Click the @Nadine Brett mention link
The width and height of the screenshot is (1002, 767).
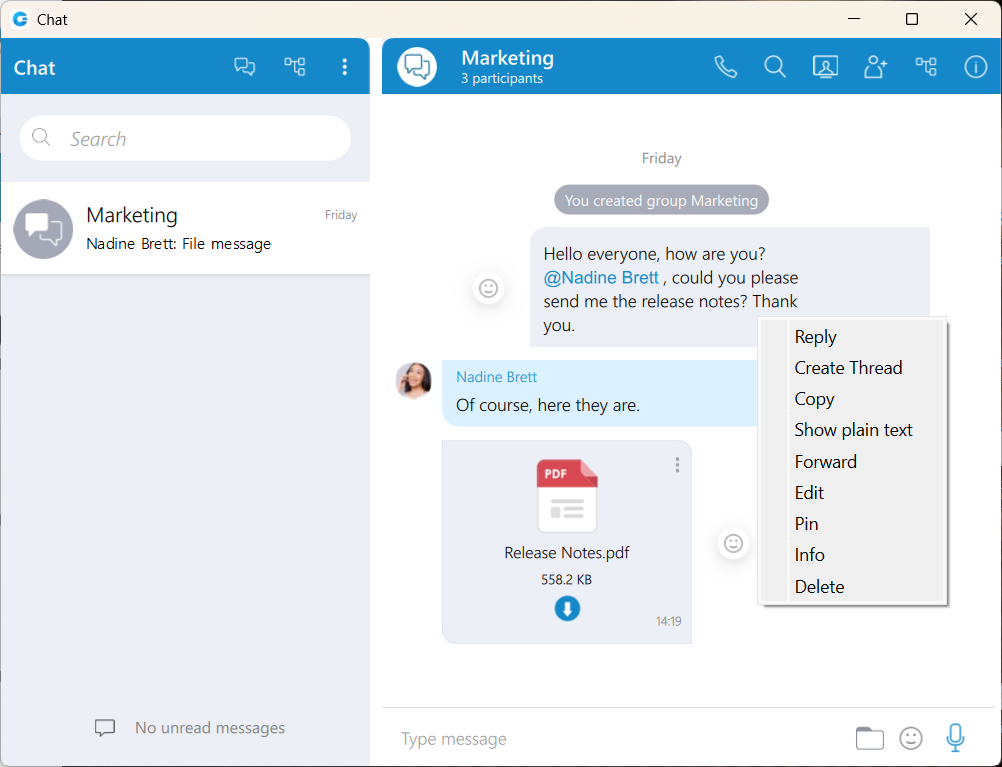pyautogui.click(x=601, y=277)
